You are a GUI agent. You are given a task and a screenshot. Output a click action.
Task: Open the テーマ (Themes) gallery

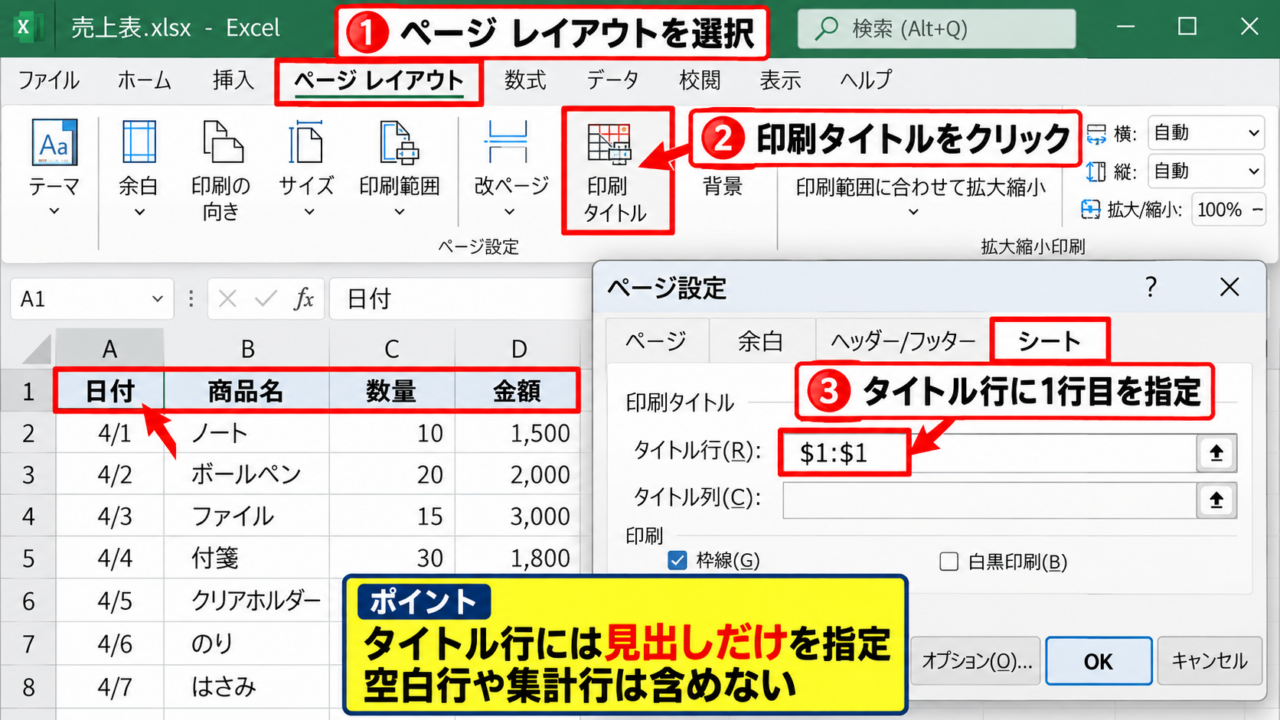pos(54,168)
